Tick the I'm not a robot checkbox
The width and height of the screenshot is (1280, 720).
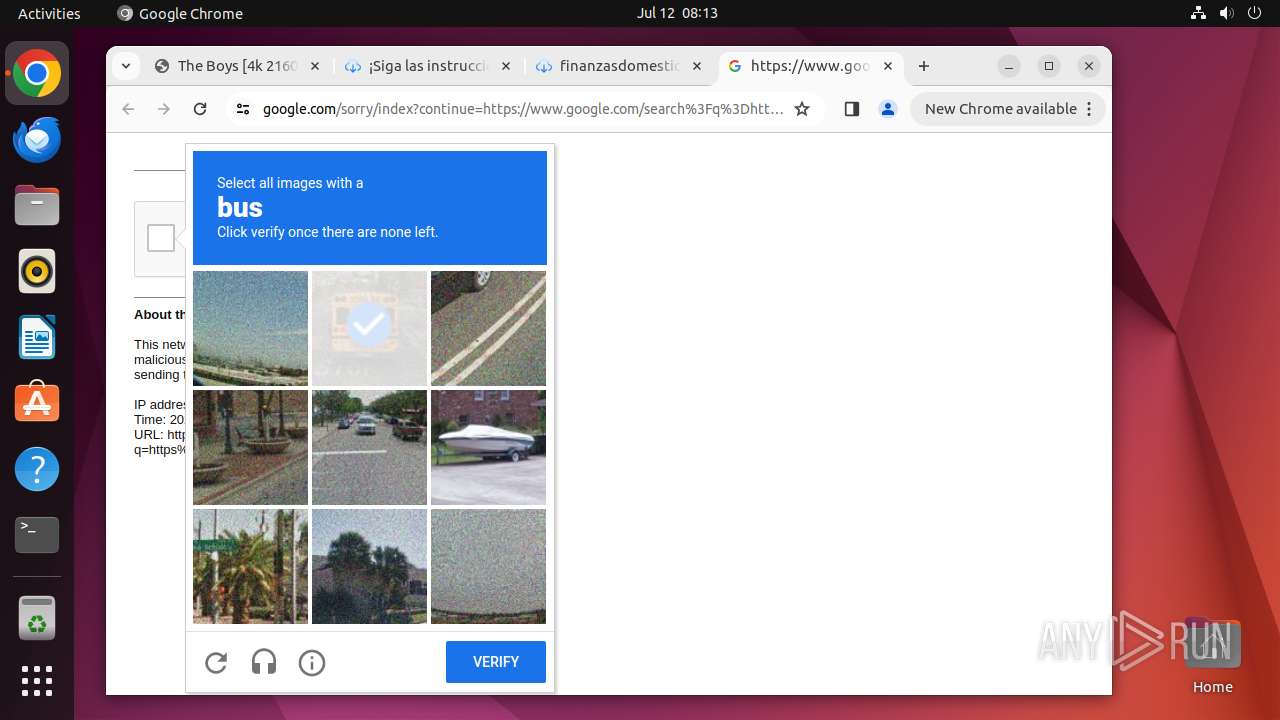click(x=161, y=238)
